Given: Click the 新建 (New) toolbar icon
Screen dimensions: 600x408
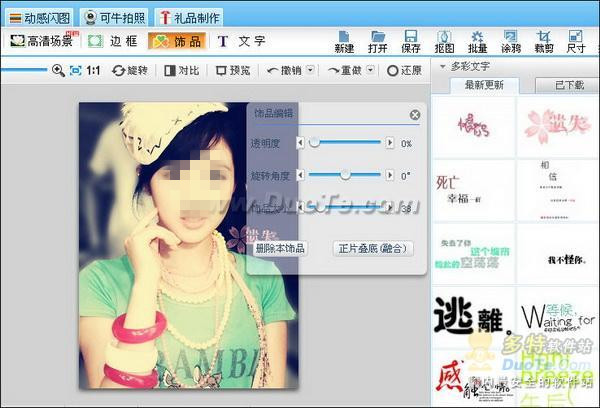Looking at the screenshot, I should (344, 40).
